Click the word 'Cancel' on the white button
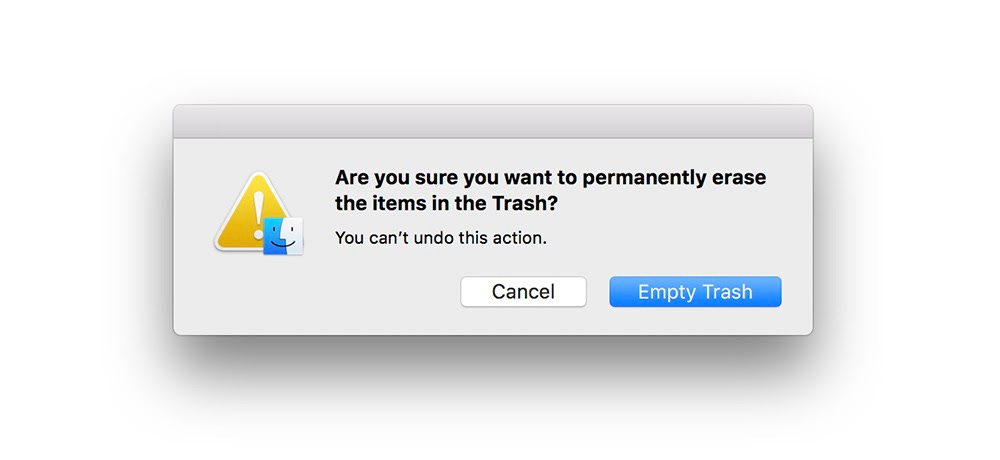 pos(524,292)
